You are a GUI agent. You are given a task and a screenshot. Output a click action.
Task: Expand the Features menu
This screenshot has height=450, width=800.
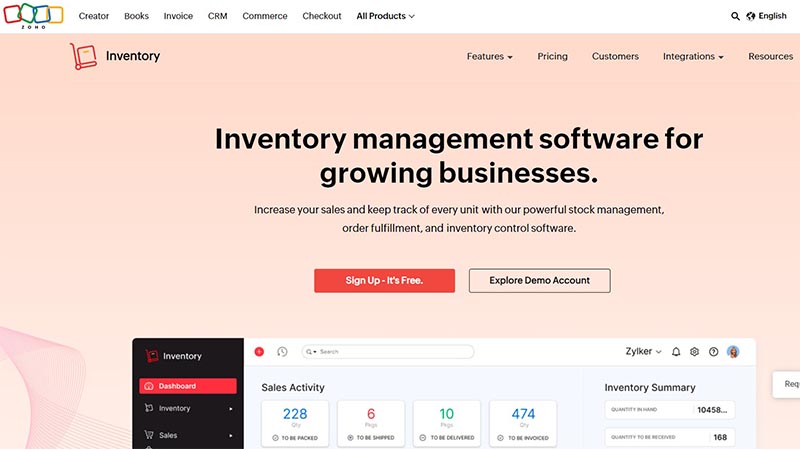click(x=489, y=56)
